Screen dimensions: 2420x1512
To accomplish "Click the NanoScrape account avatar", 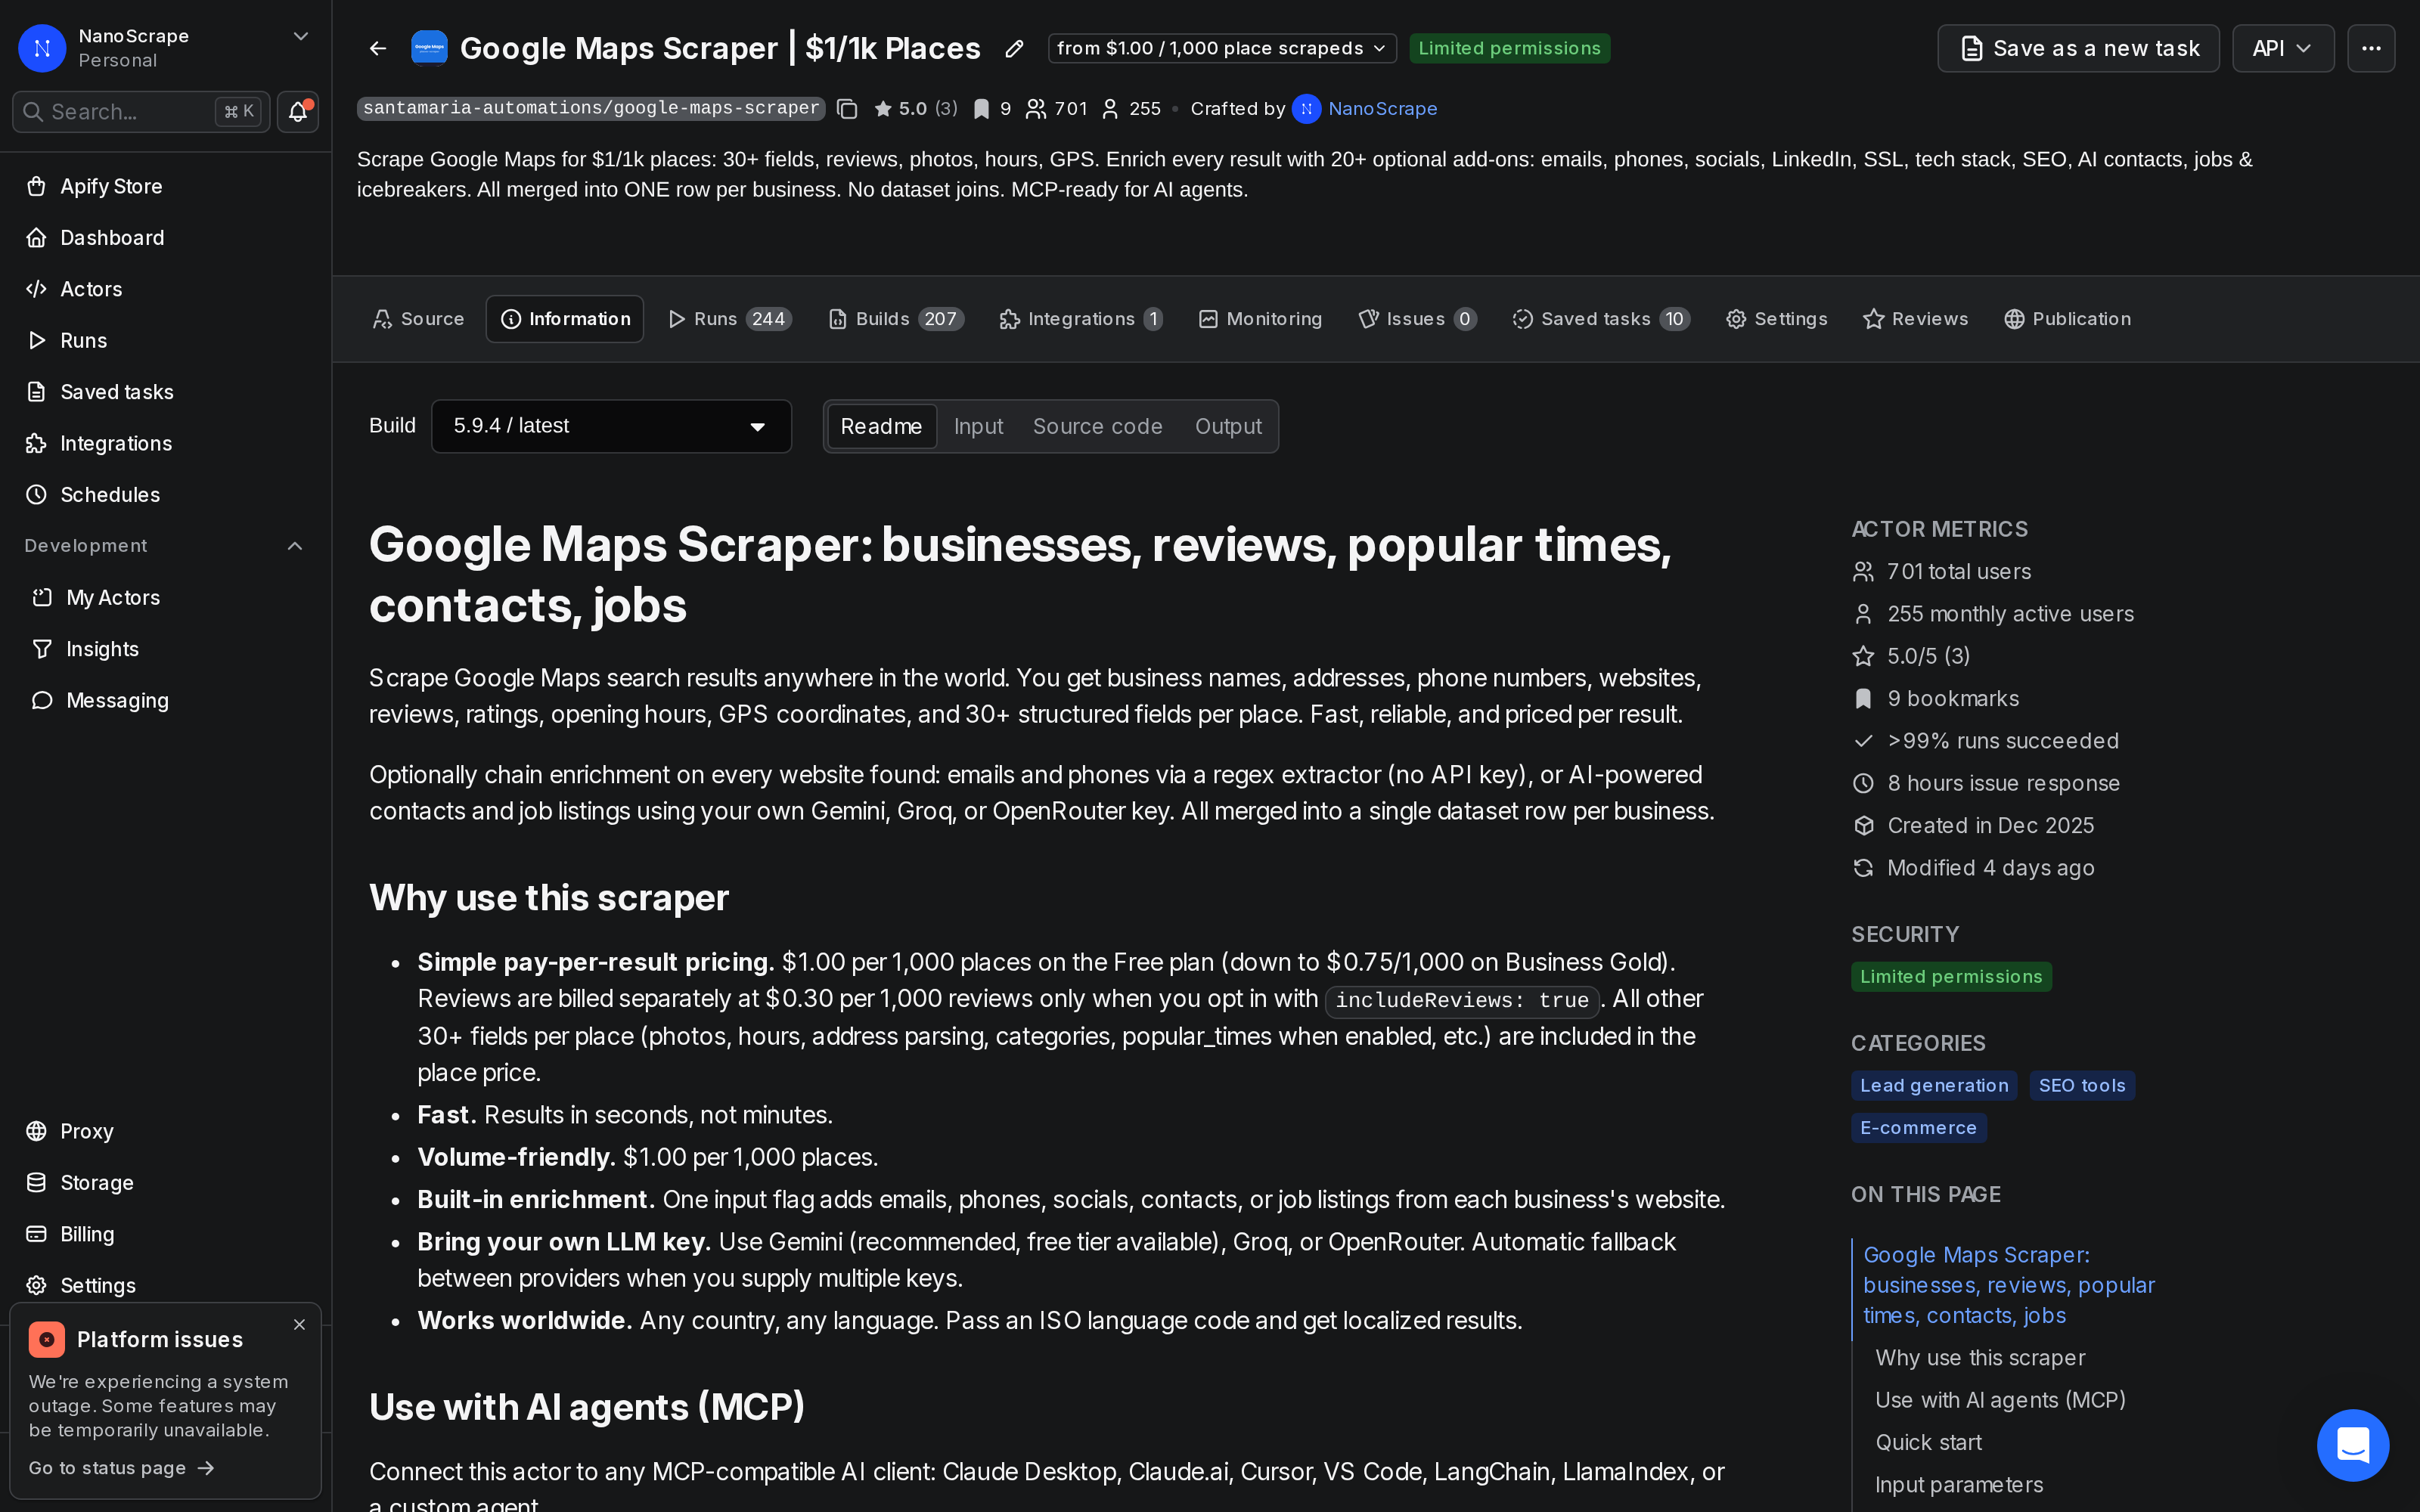I will (x=42, y=48).
